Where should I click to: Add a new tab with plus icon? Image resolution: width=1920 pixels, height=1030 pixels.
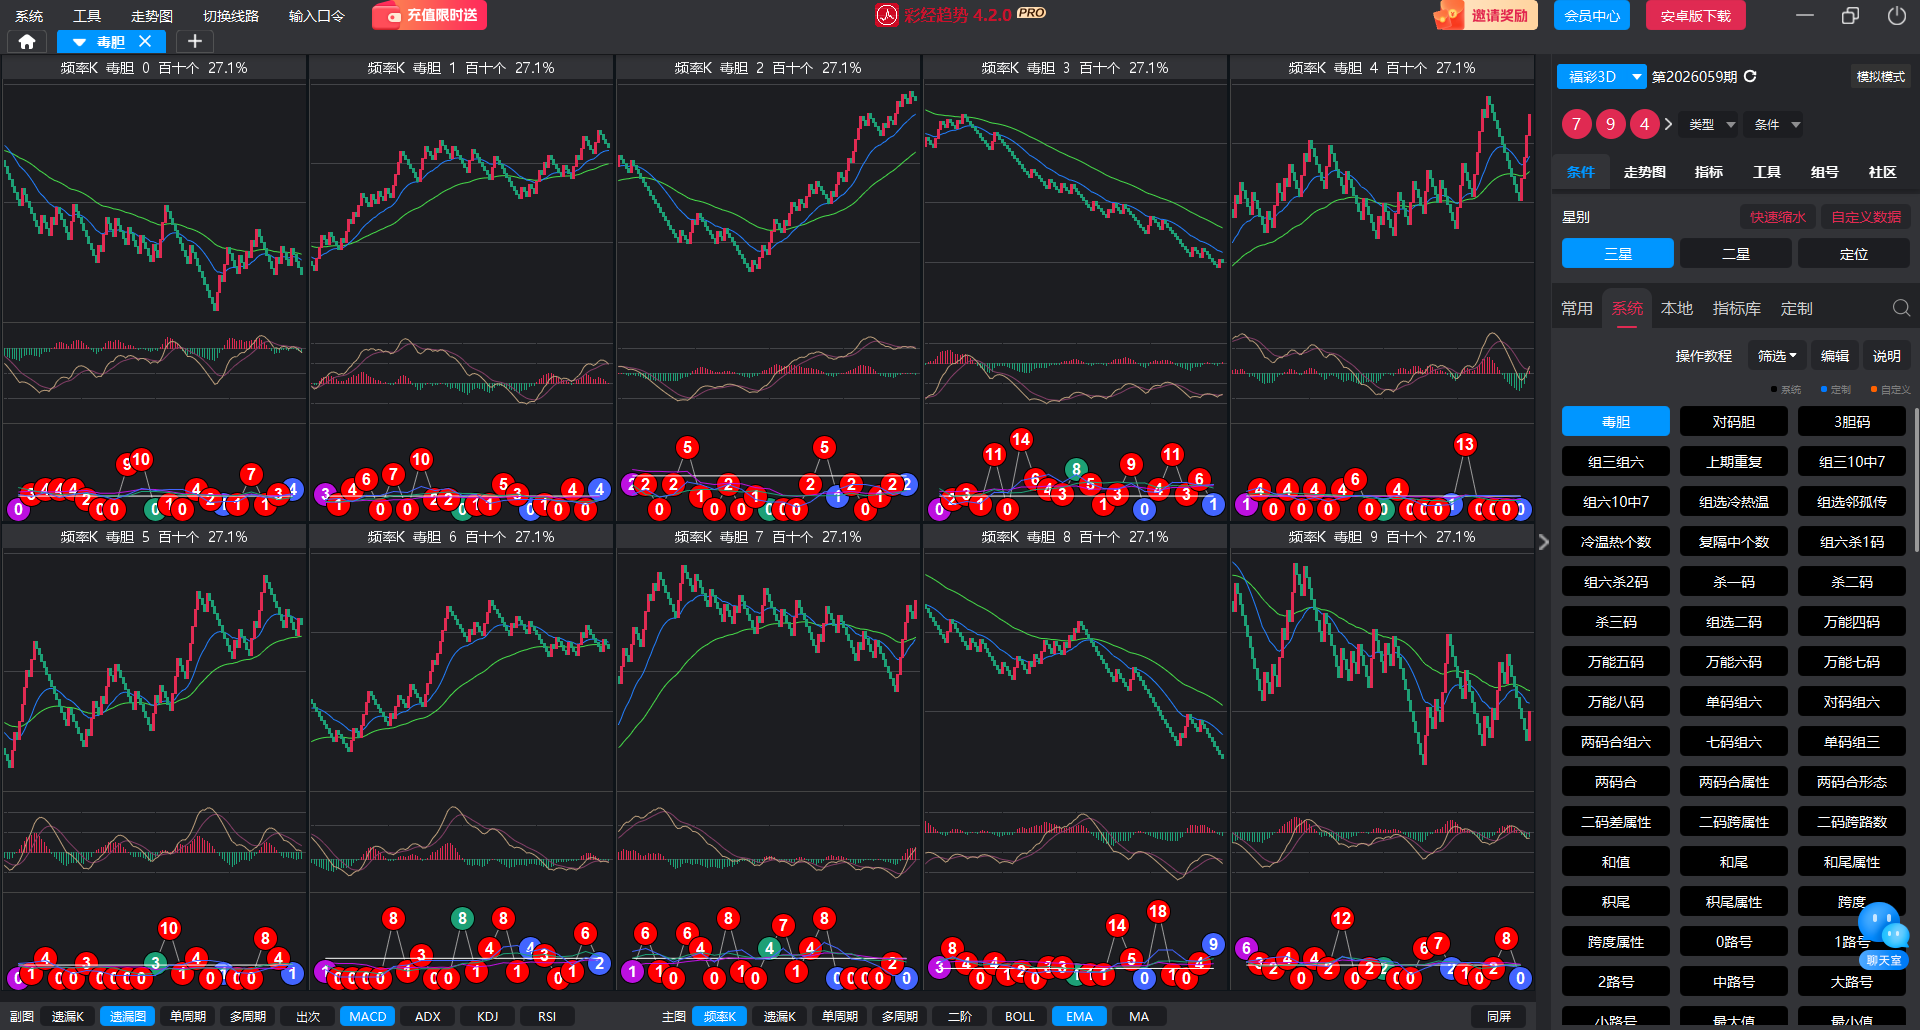click(x=195, y=41)
